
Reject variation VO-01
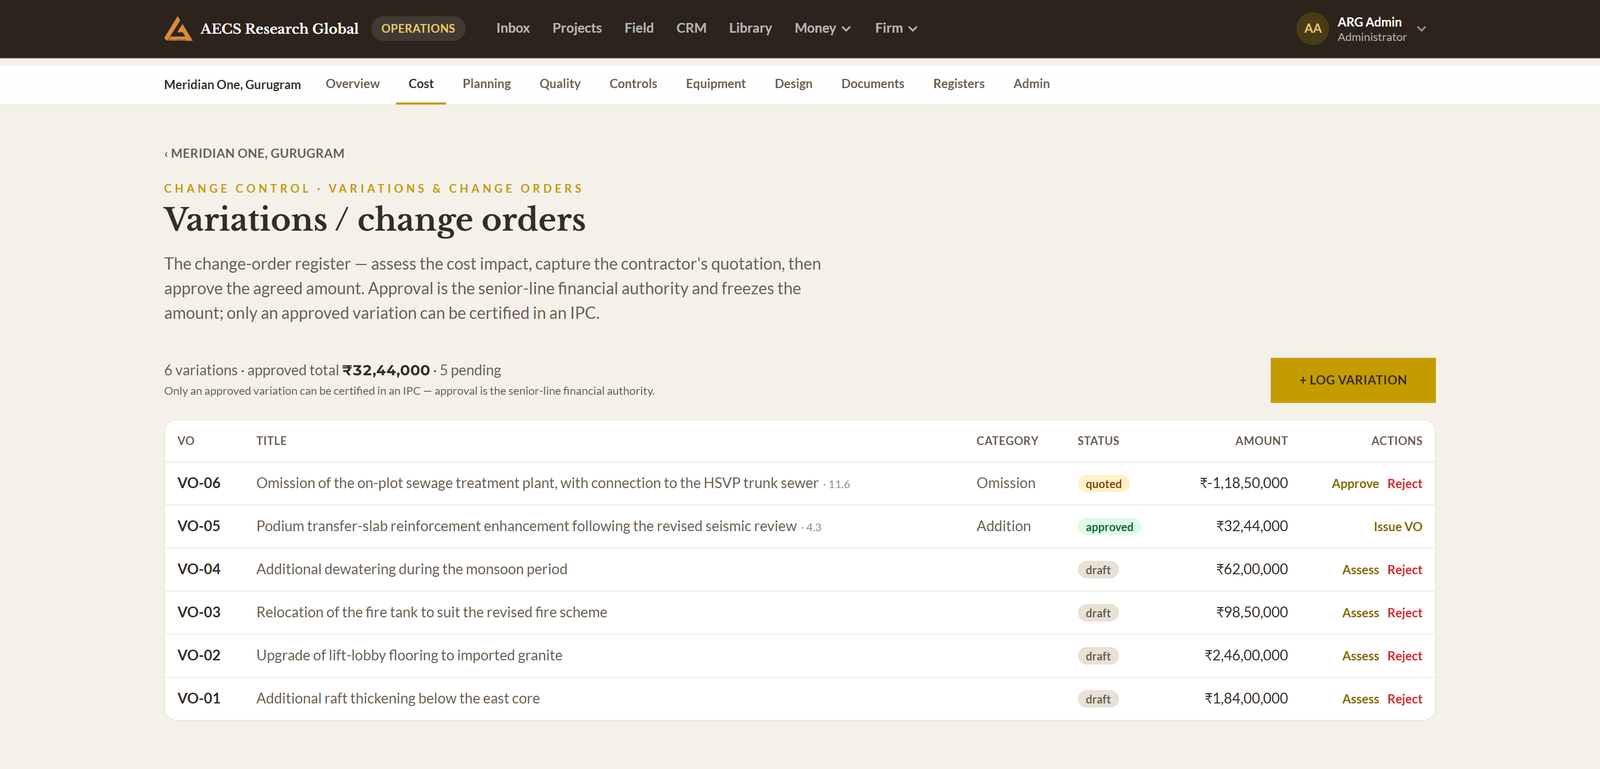[1405, 699]
